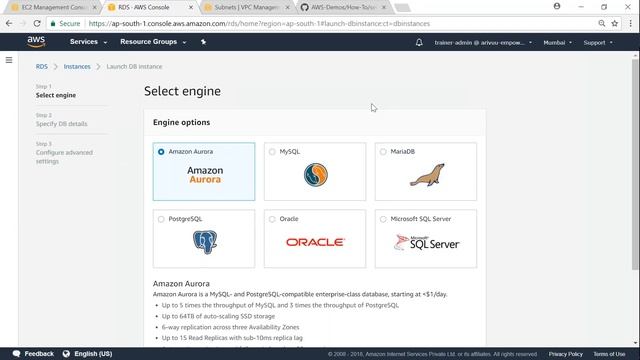The image size is (640, 360).
Task: Open the notifications bell icon
Action: [x=419, y=42]
